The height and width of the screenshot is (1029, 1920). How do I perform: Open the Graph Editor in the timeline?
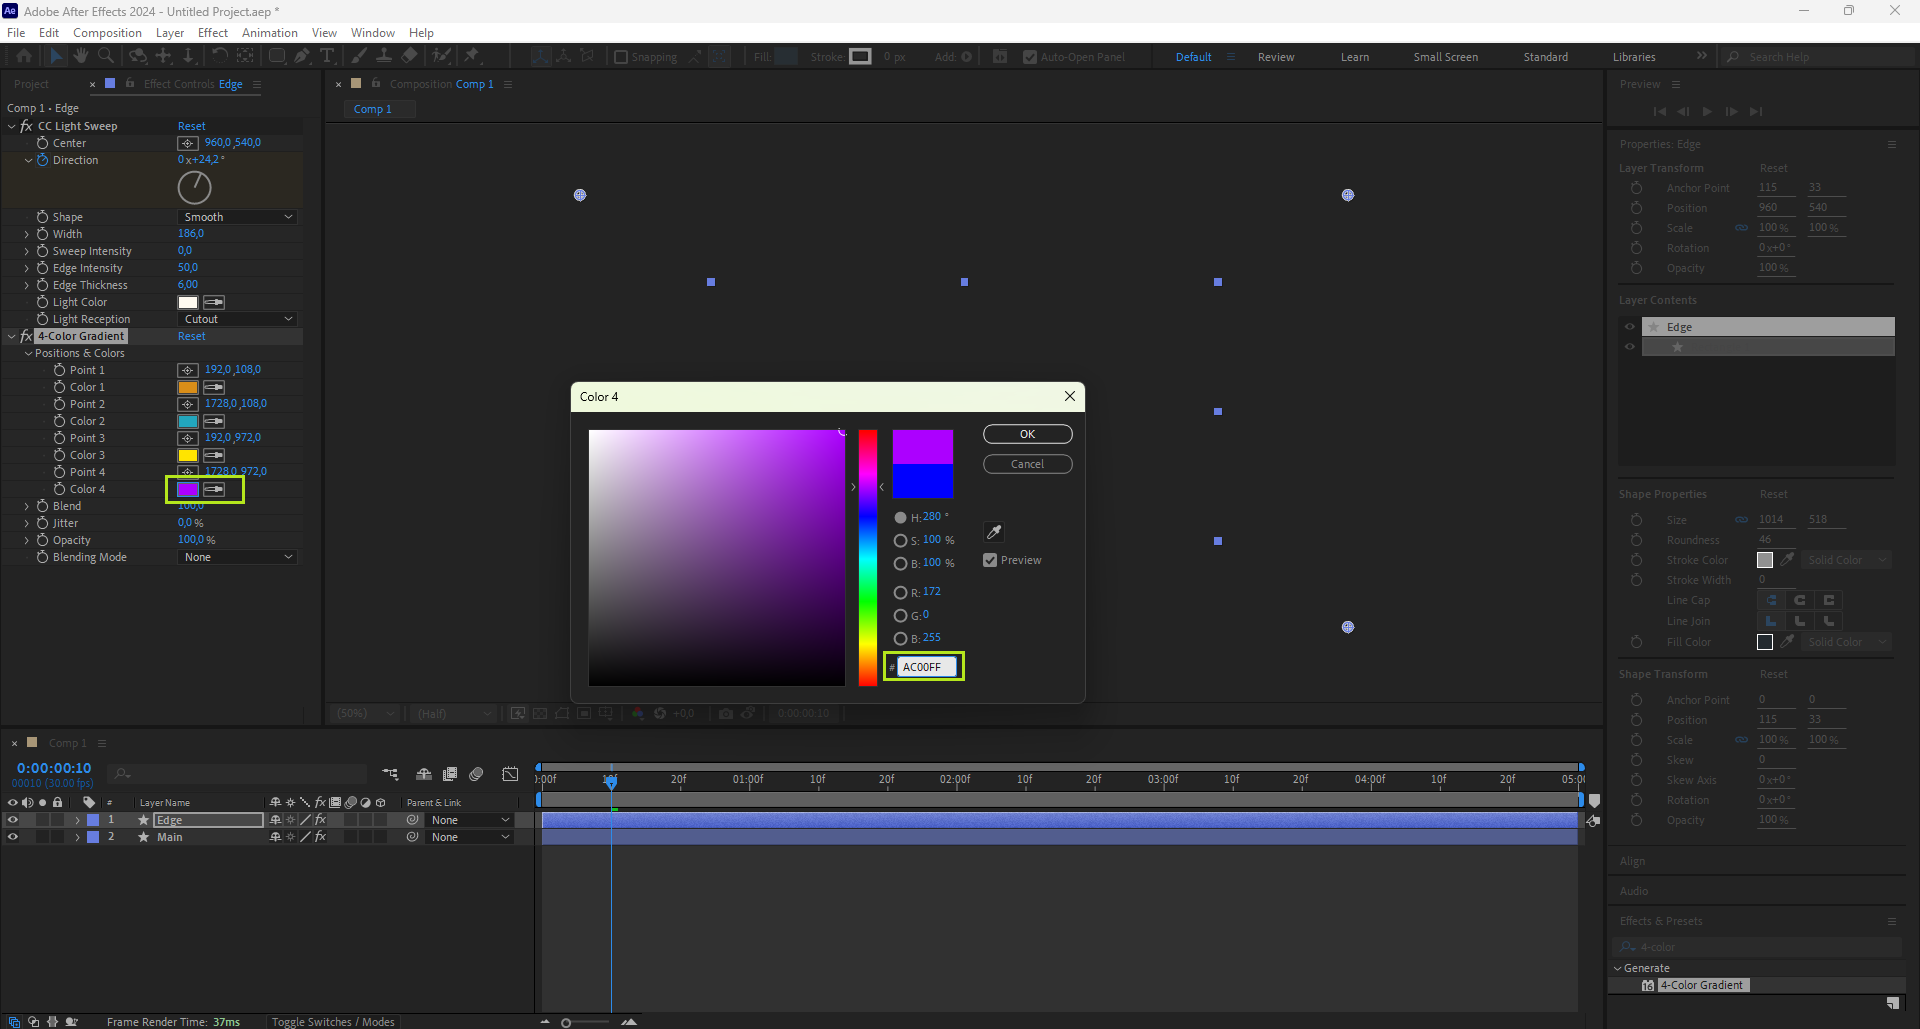[x=510, y=774]
